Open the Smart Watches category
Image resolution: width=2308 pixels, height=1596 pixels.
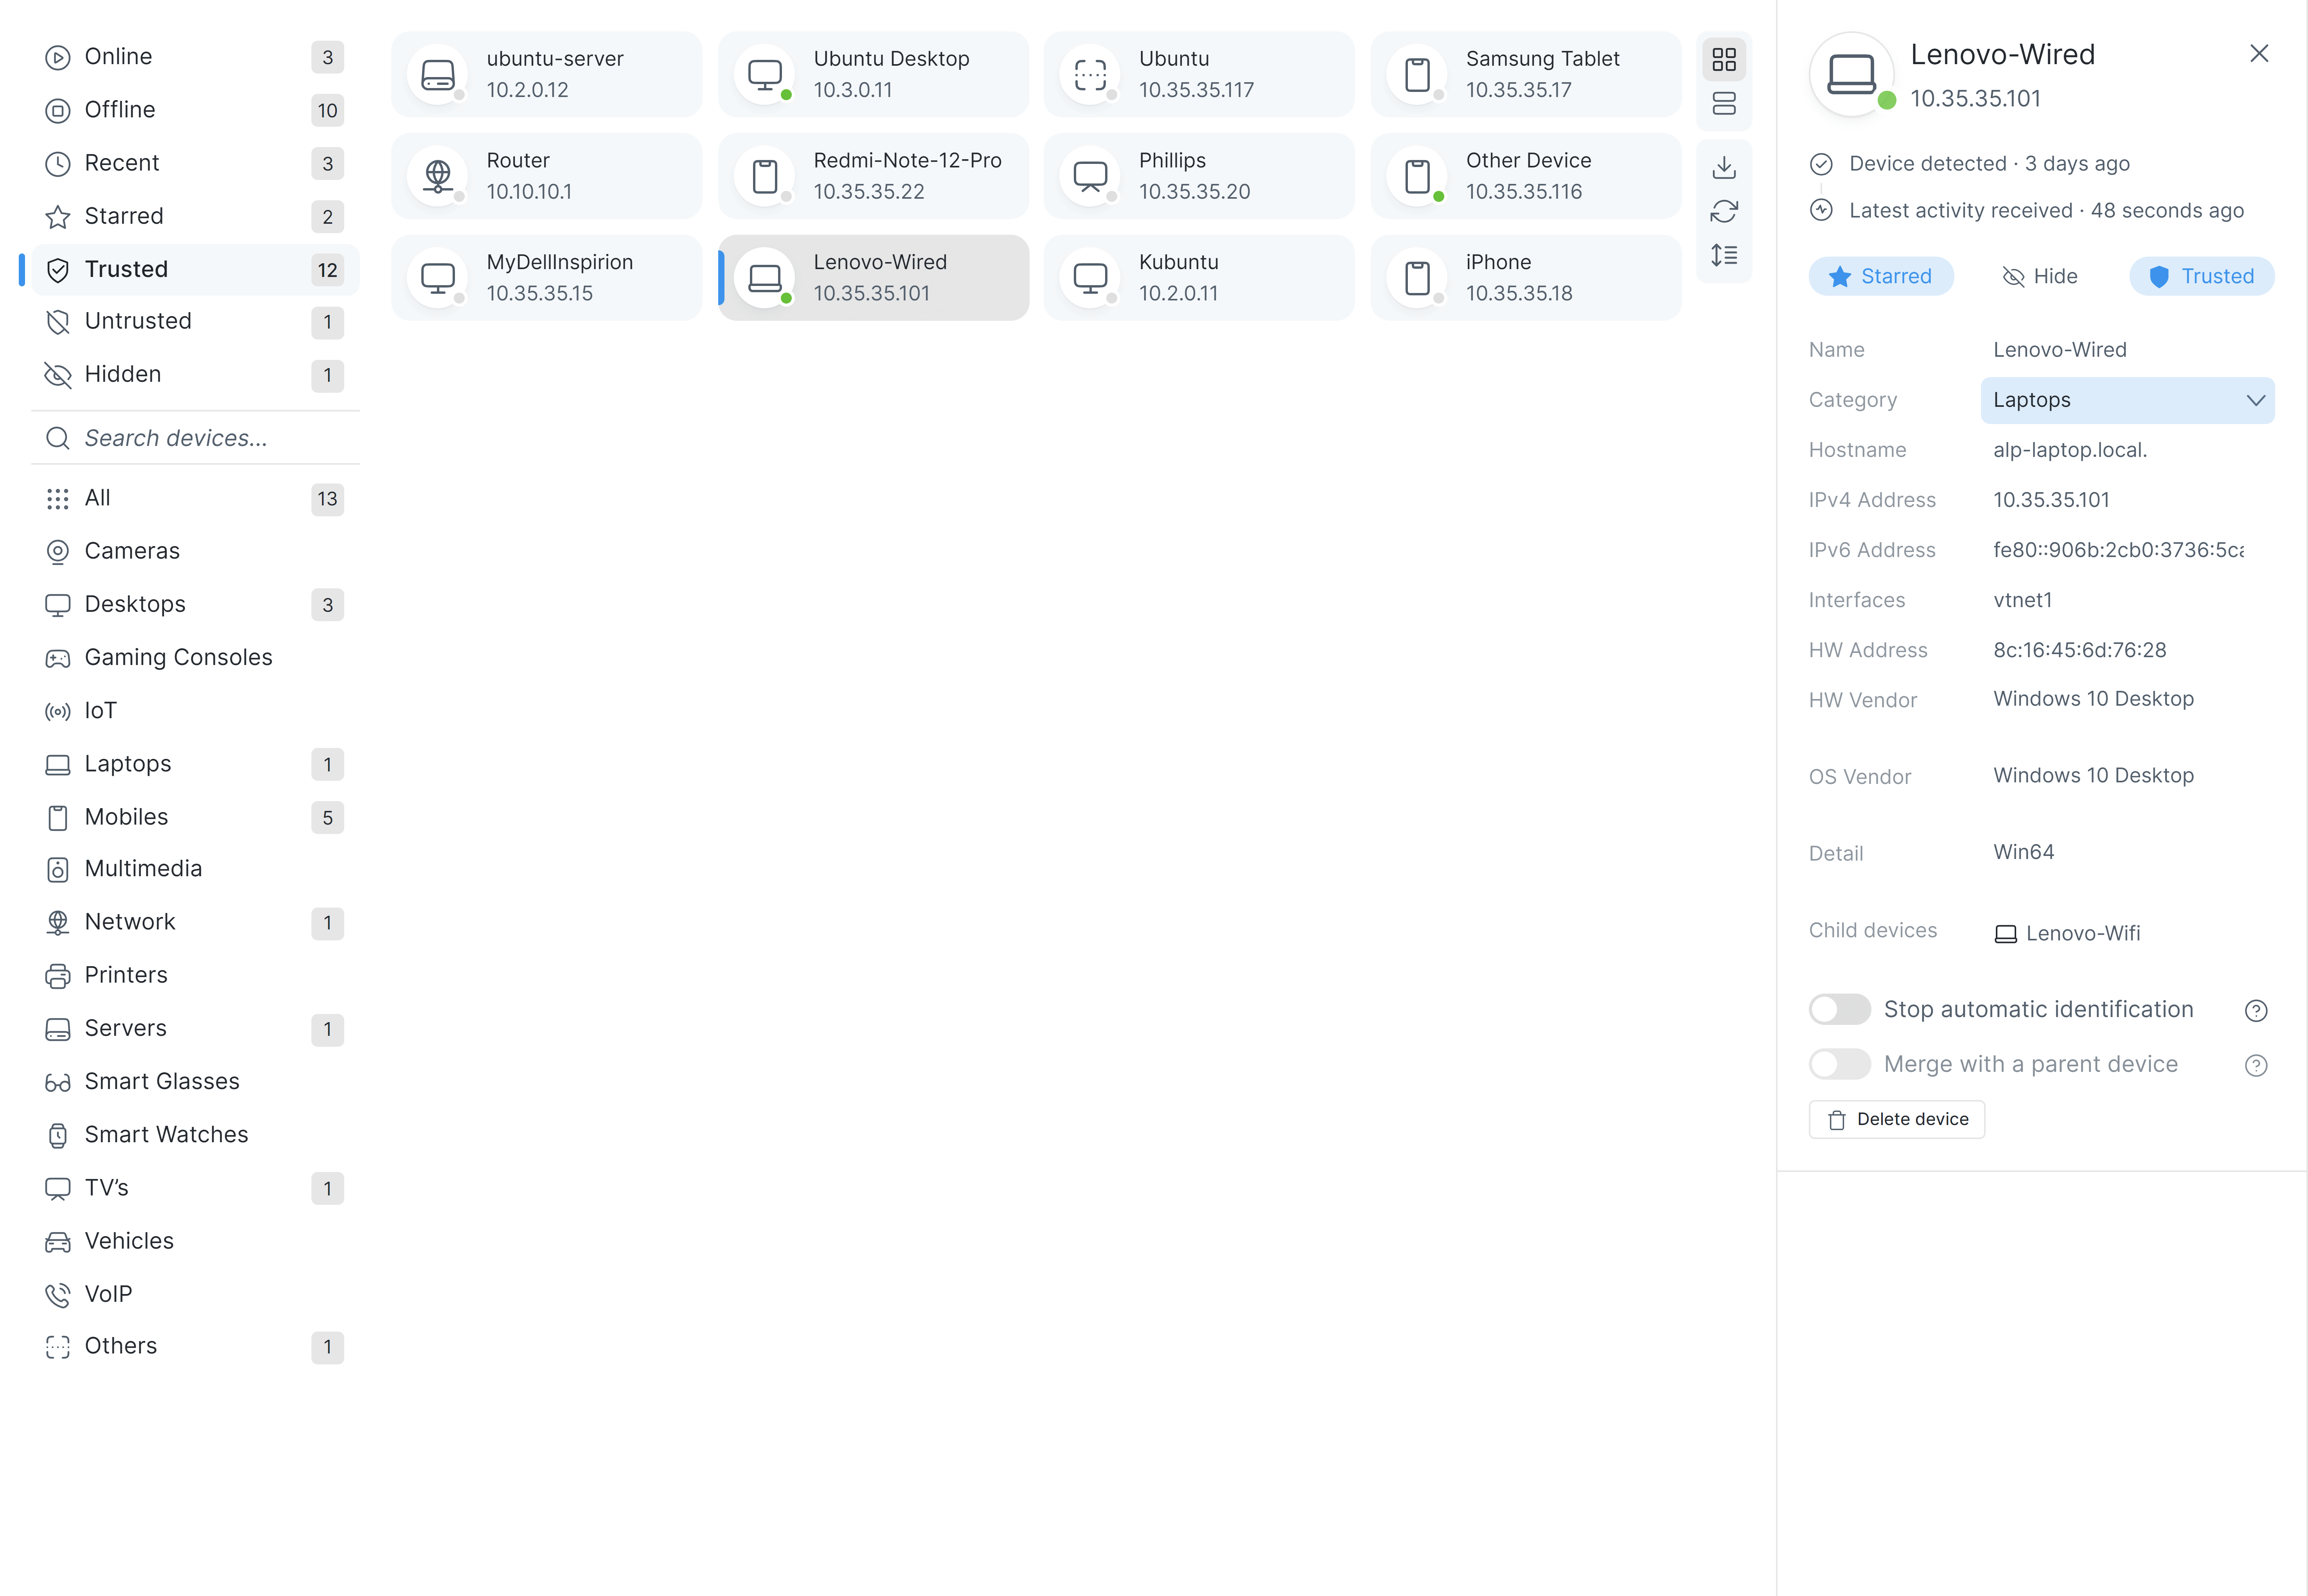pyautogui.click(x=195, y=1135)
